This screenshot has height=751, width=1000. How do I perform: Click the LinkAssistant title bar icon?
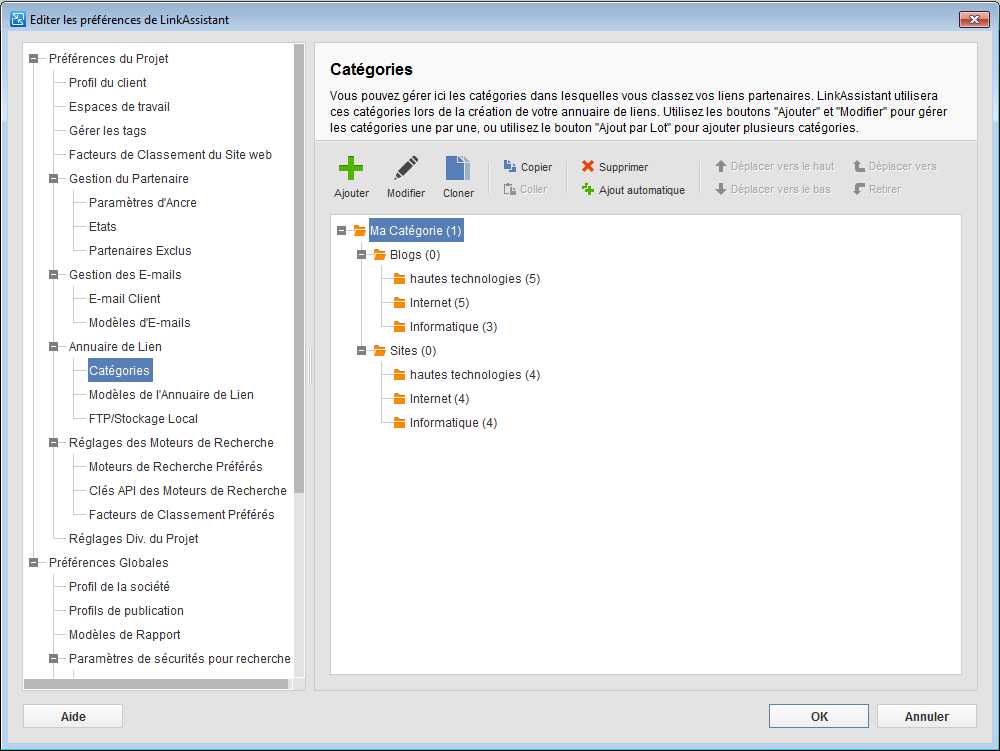point(18,19)
